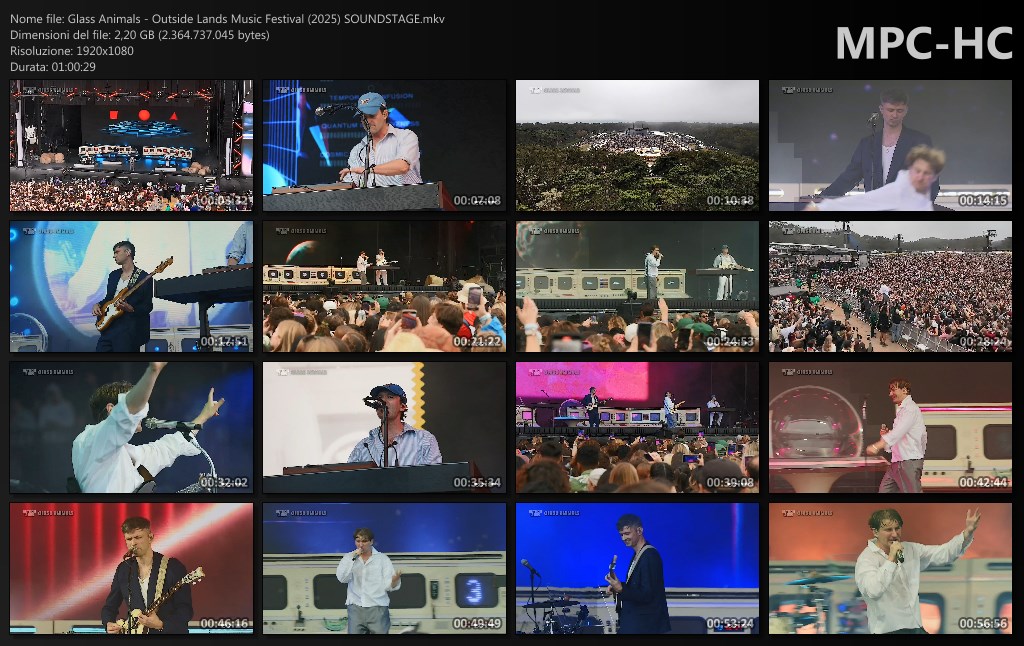Click the file name line ending in SOUNDSTAGE.mkv

pyautogui.click(x=228, y=19)
